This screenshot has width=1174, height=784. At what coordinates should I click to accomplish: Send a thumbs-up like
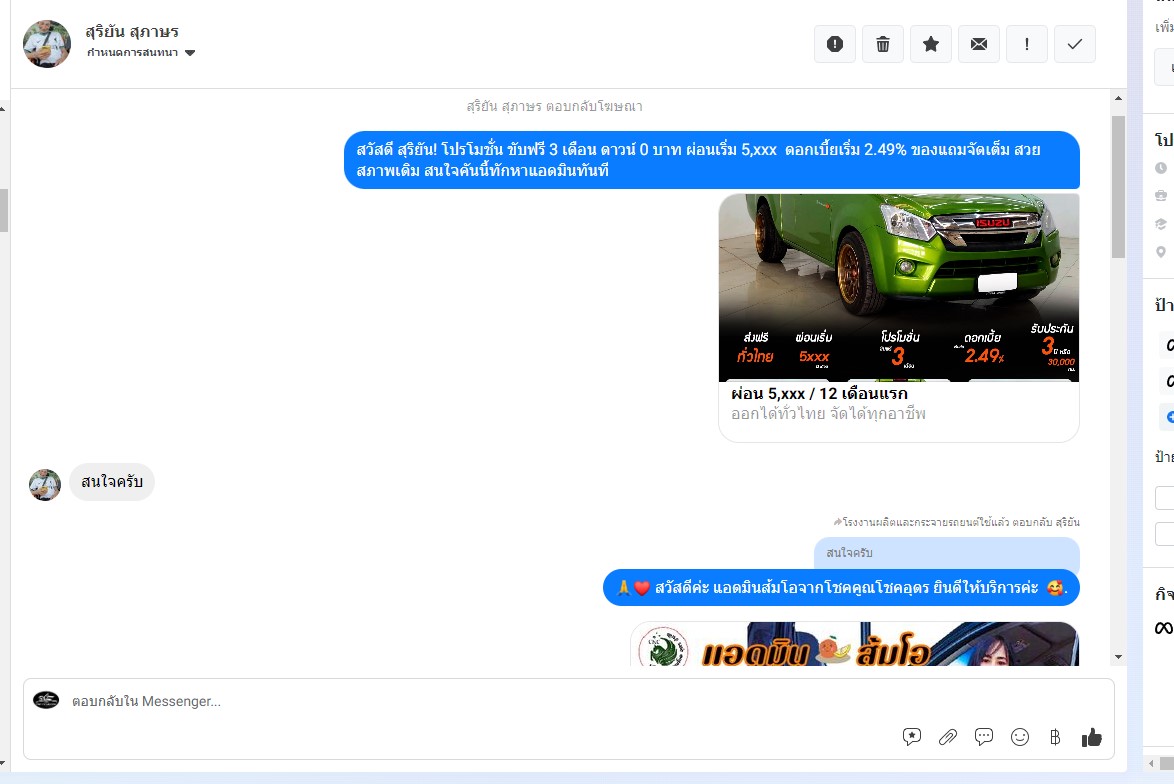tap(1092, 738)
